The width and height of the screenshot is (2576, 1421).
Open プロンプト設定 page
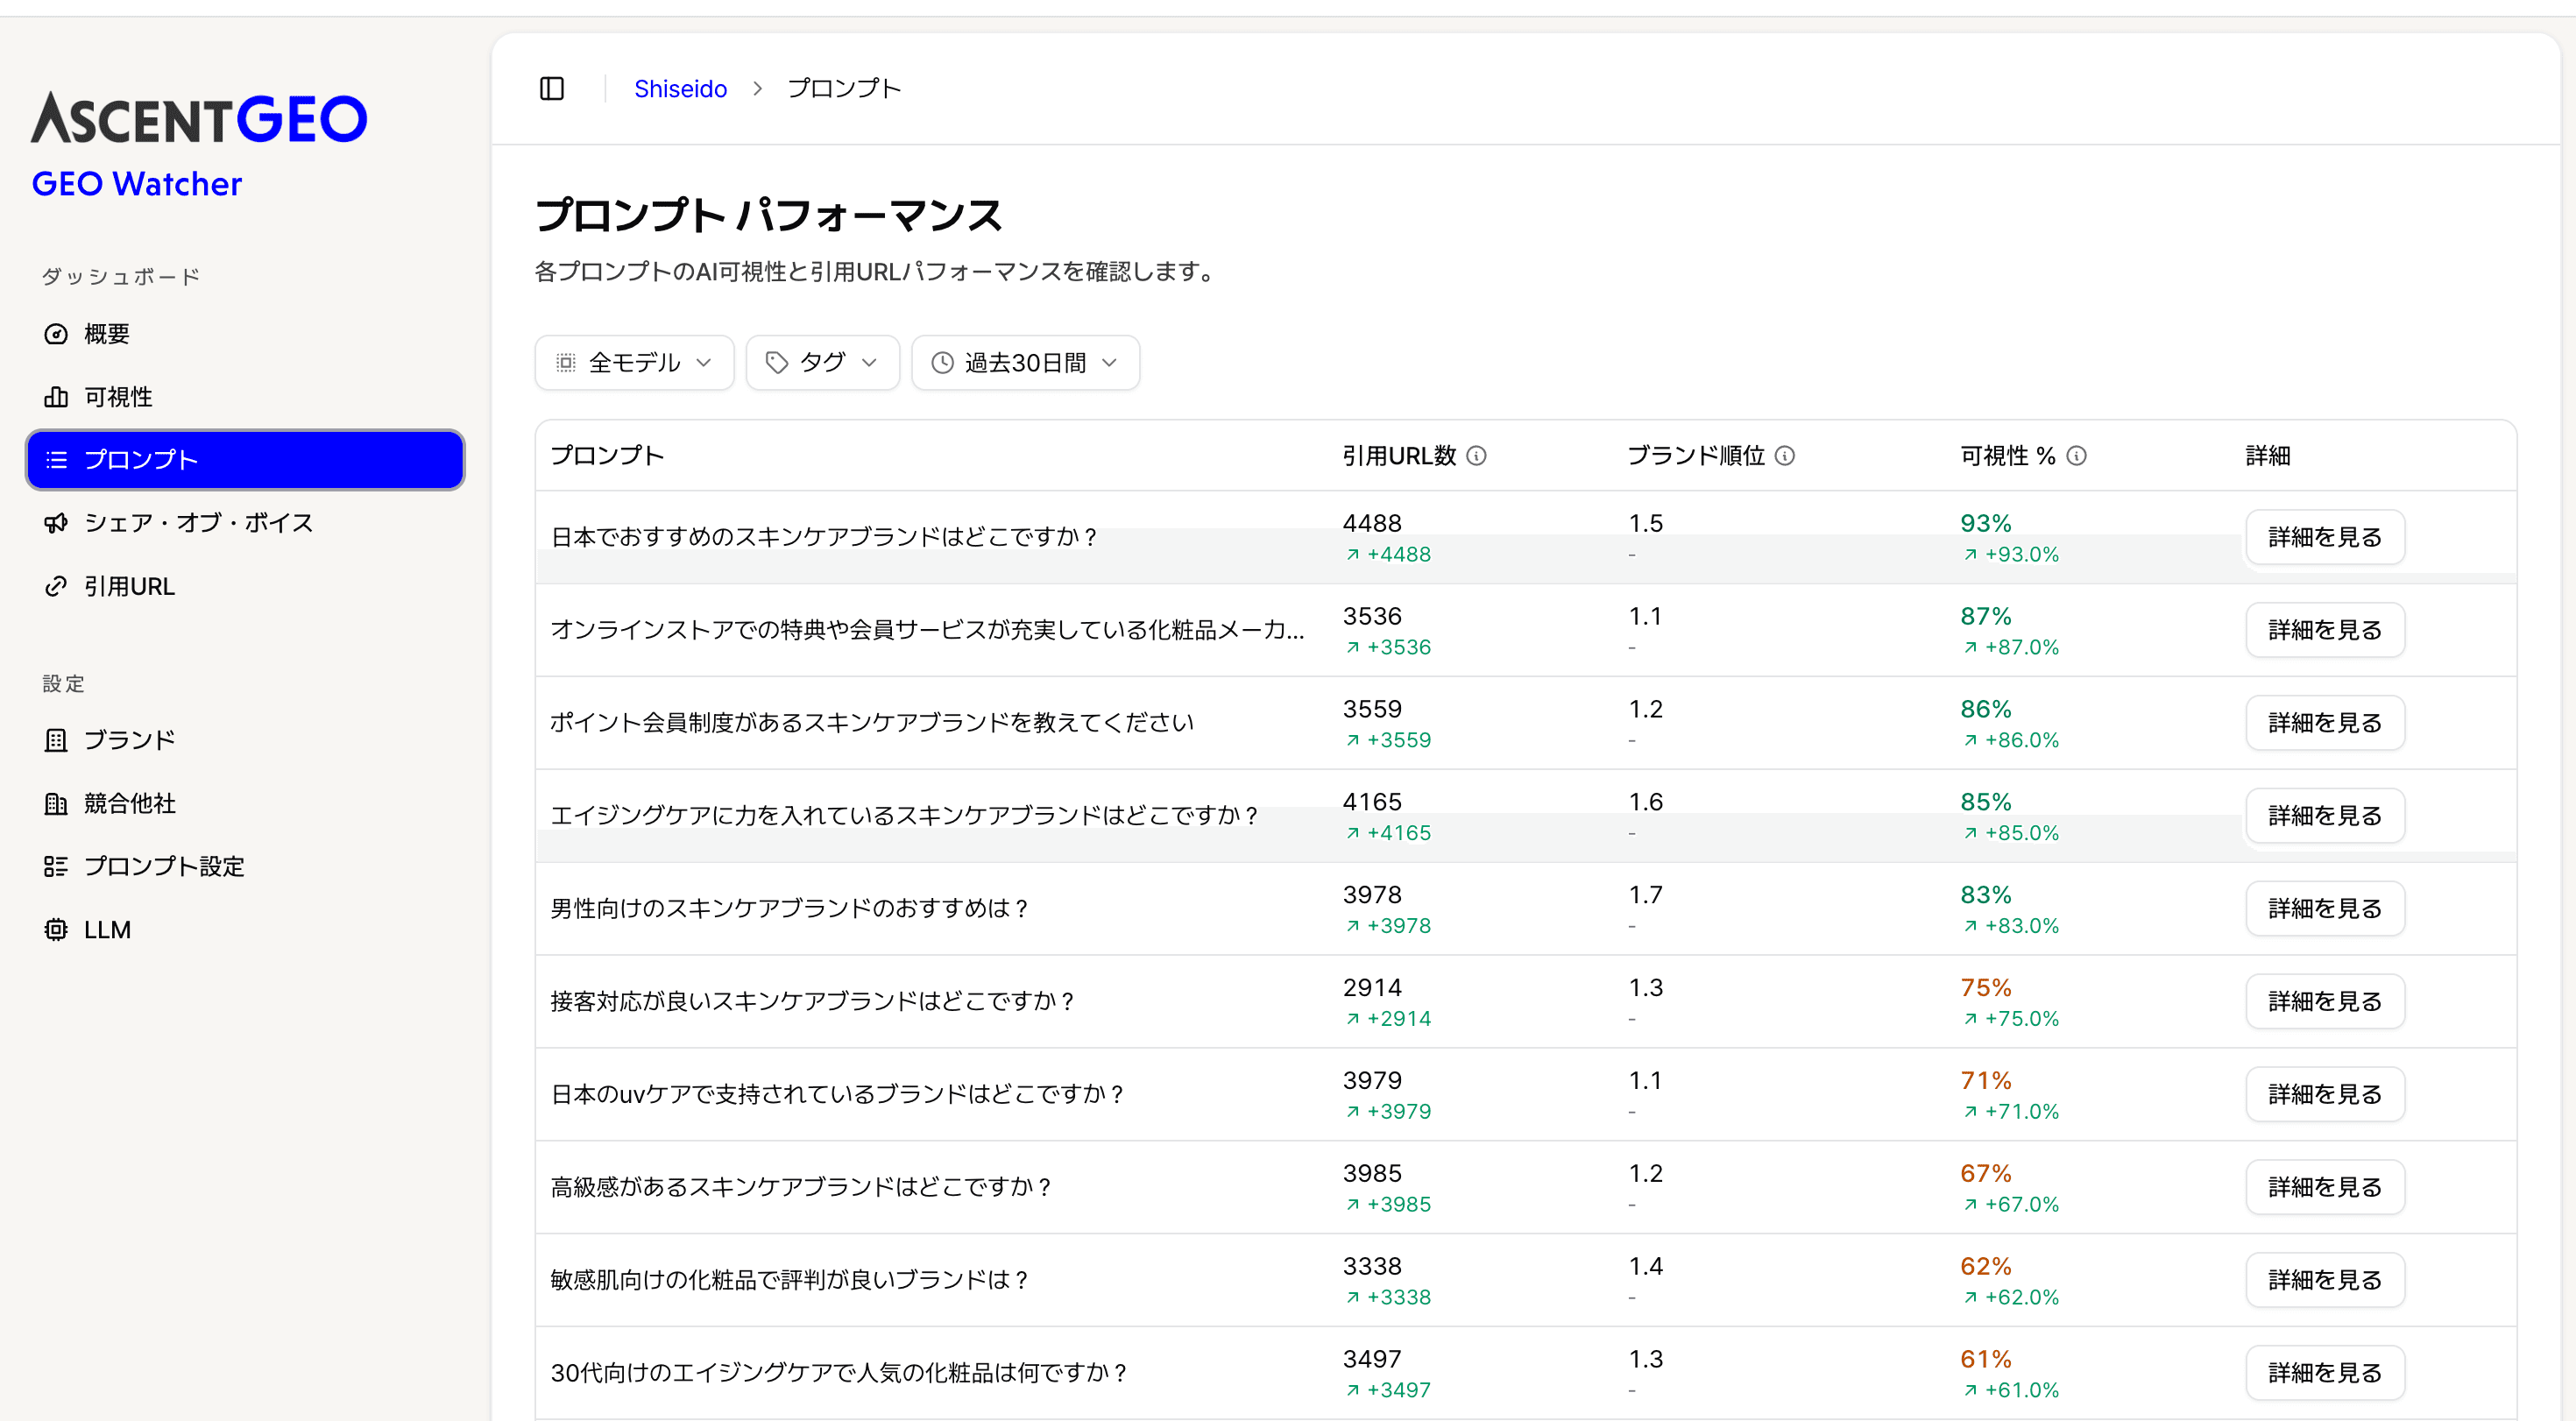tap(245, 866)
